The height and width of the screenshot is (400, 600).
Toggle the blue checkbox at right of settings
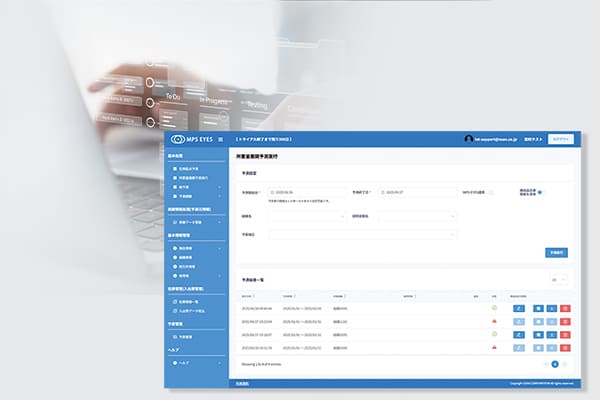[541, 191]
